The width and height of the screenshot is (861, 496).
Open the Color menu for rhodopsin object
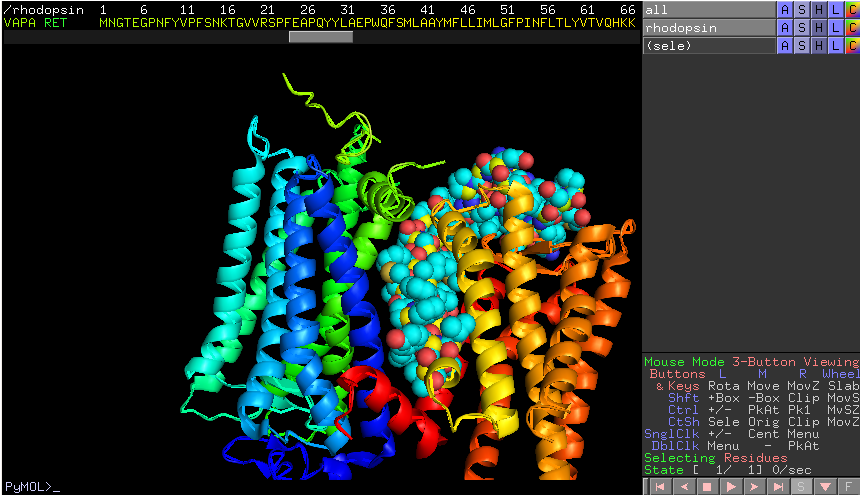(852, 27)
